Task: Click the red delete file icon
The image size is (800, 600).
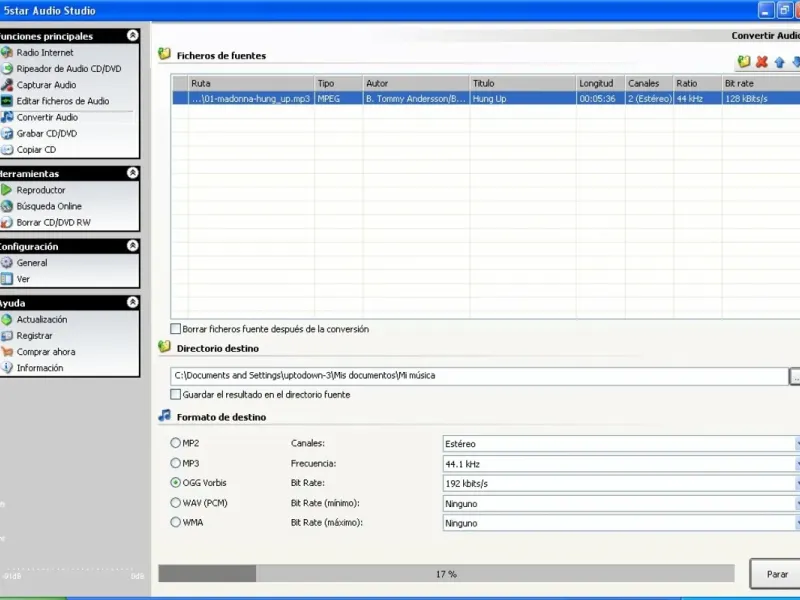Action: pos(761,62)
